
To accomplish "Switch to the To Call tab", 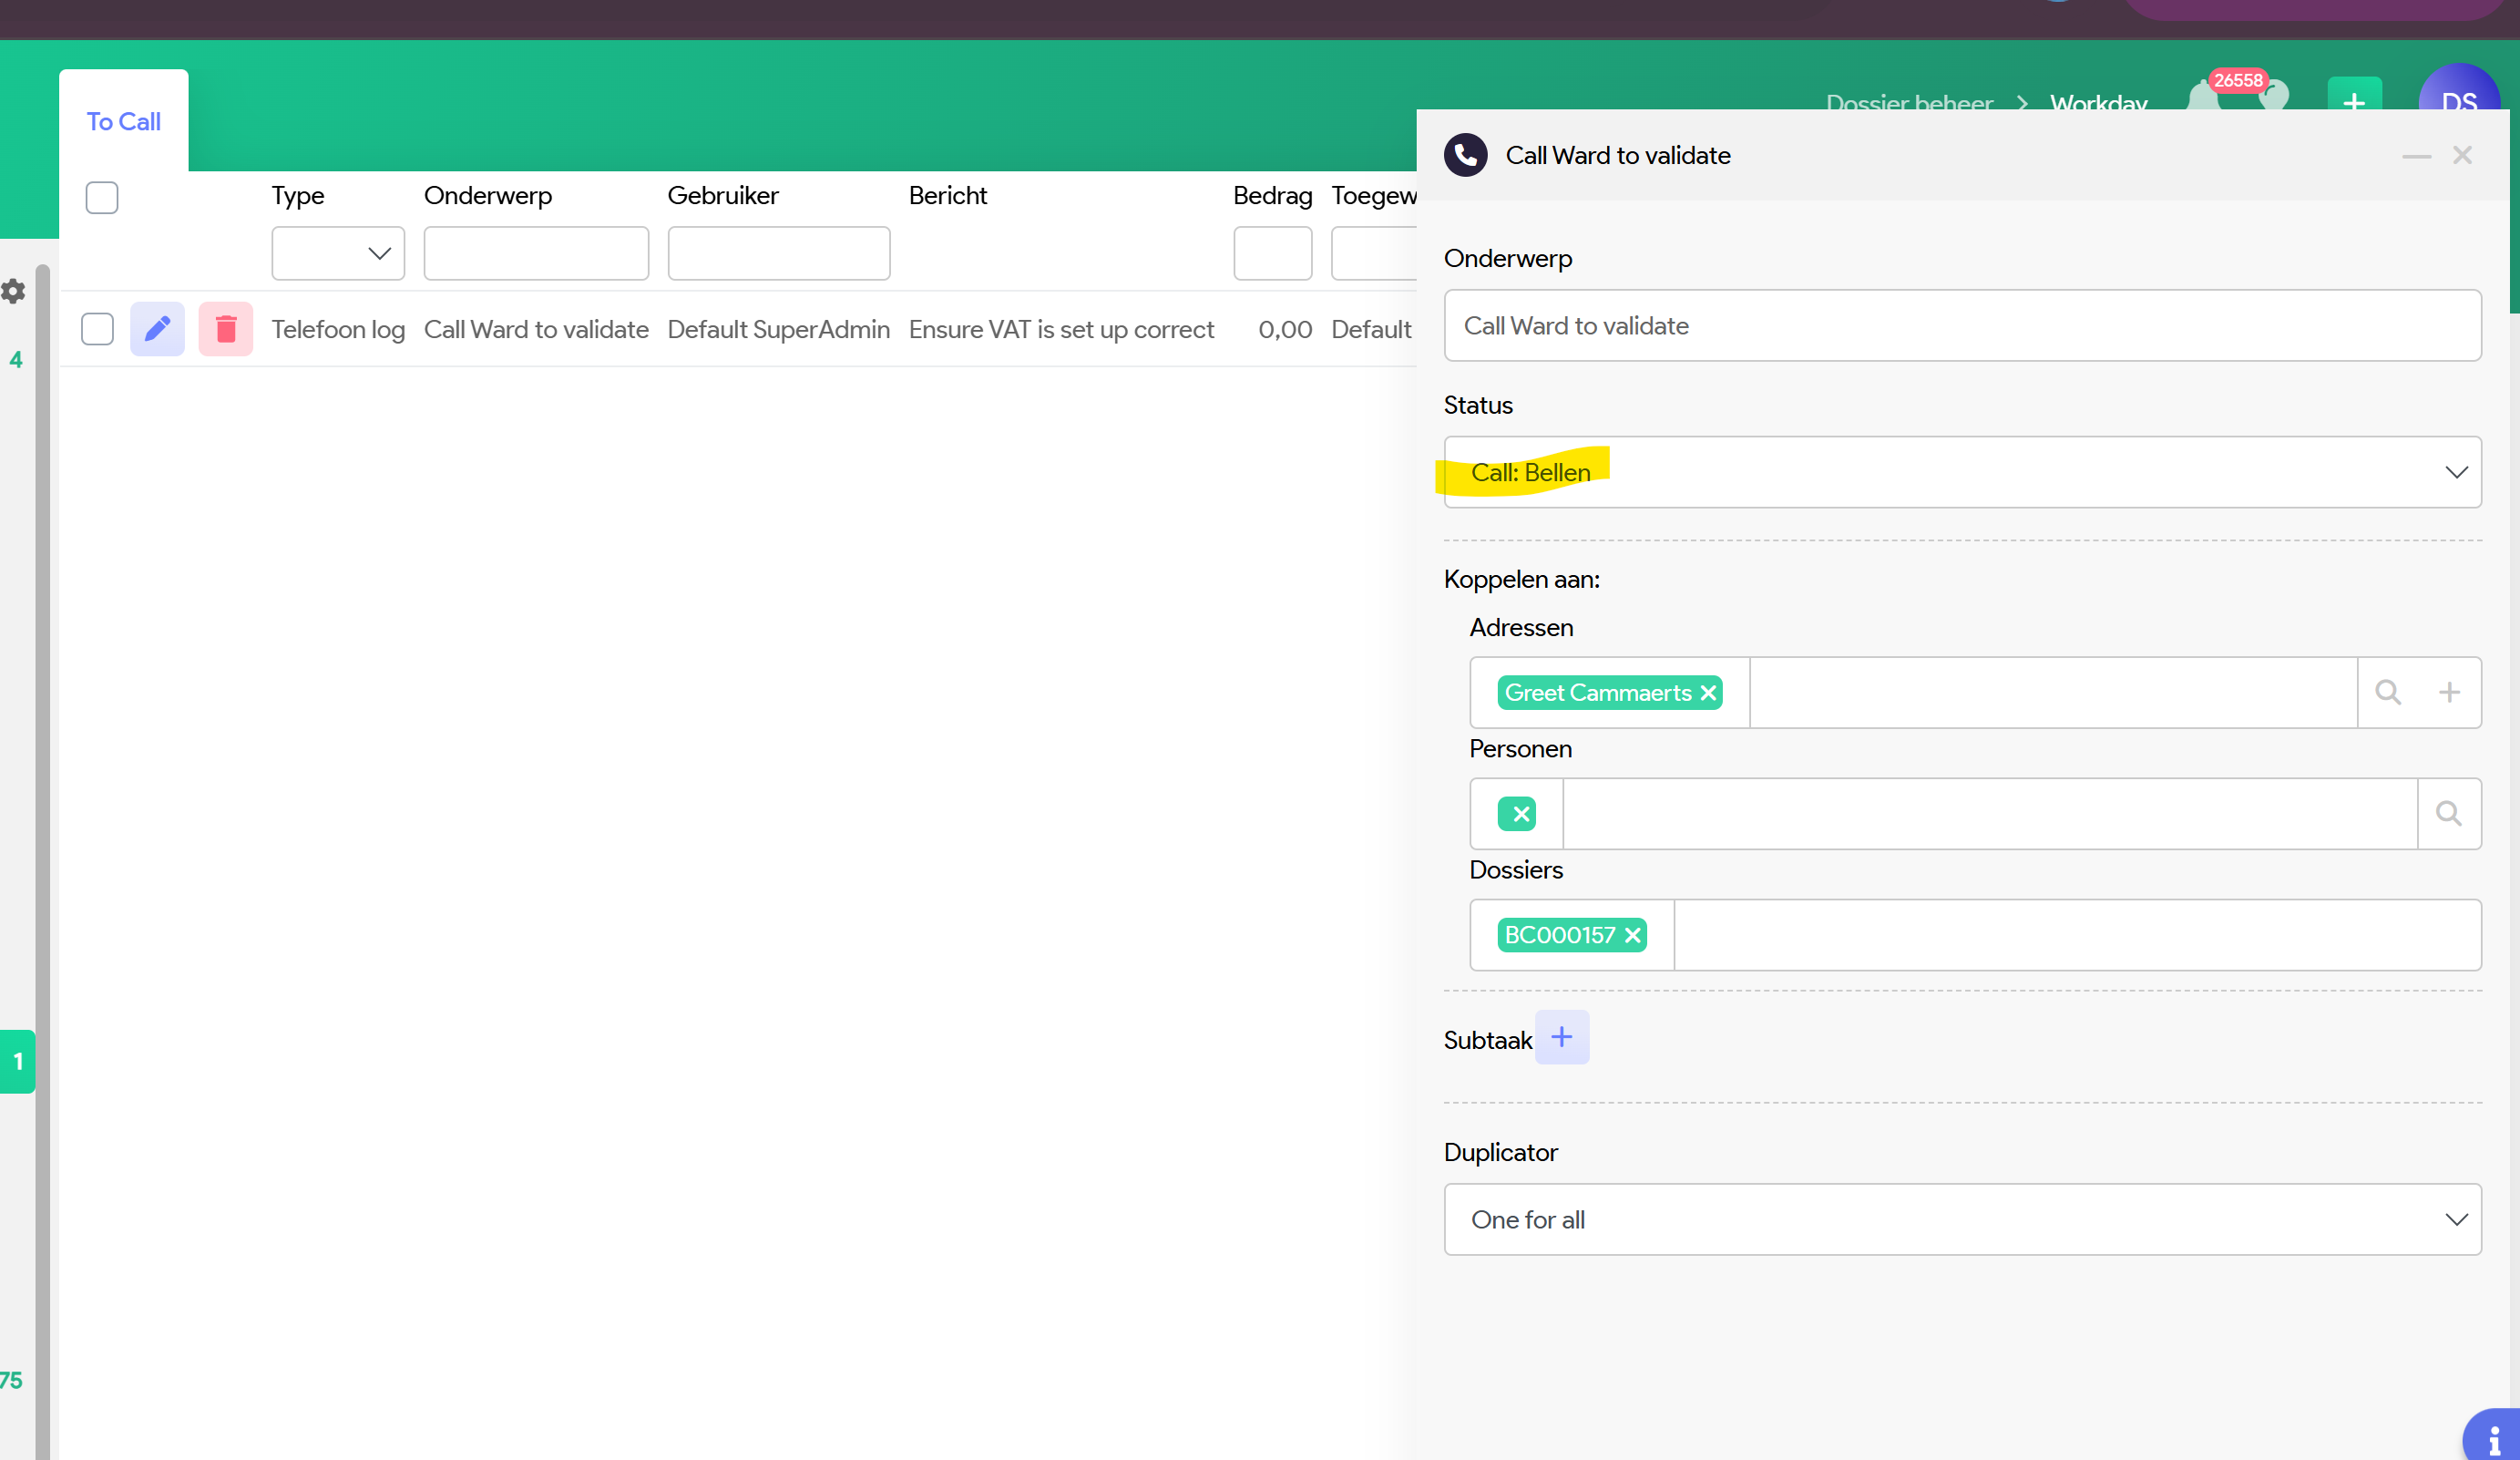I will [123, 122].
